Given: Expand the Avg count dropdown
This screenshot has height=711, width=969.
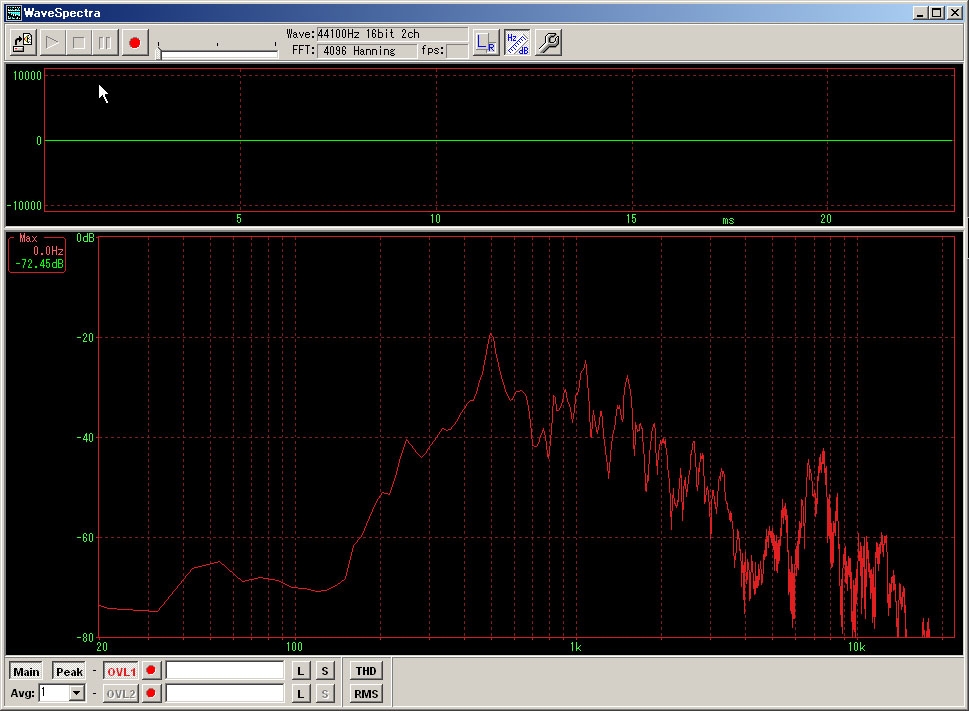Looking at the screenshot, I should (77, 693).
